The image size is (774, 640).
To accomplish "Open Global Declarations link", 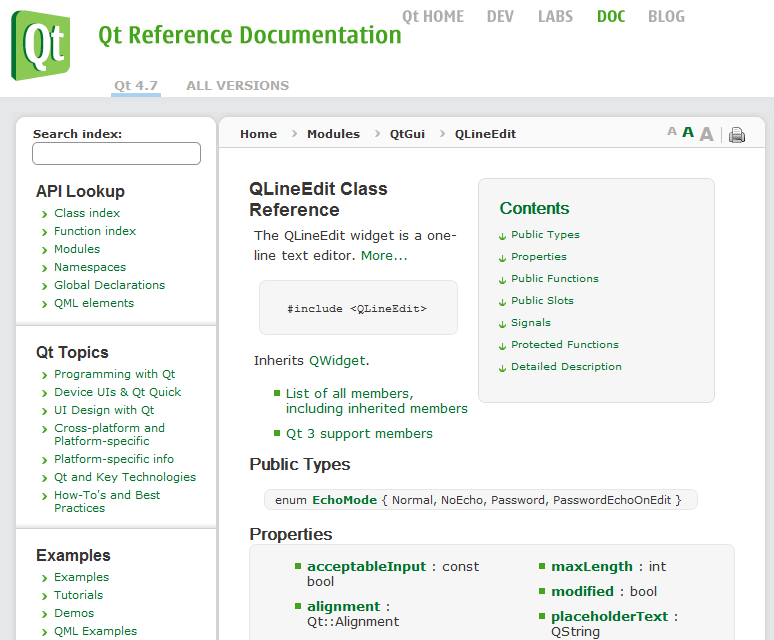I will (110, 285).
